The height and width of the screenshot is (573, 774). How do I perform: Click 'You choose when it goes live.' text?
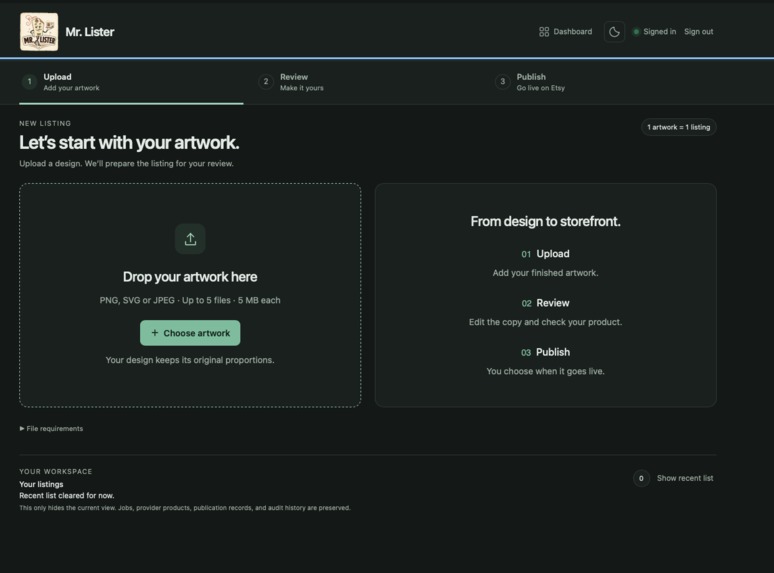[545, 371]
